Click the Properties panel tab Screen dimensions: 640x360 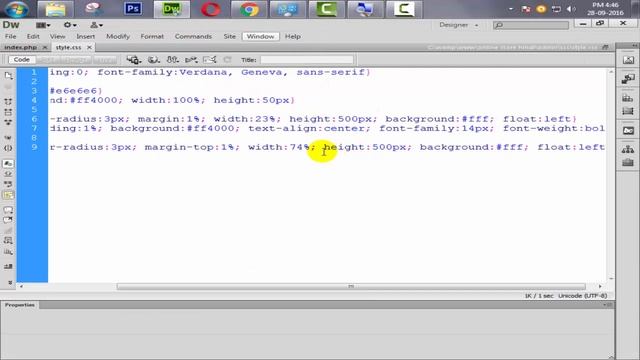(x=20, y=305)
